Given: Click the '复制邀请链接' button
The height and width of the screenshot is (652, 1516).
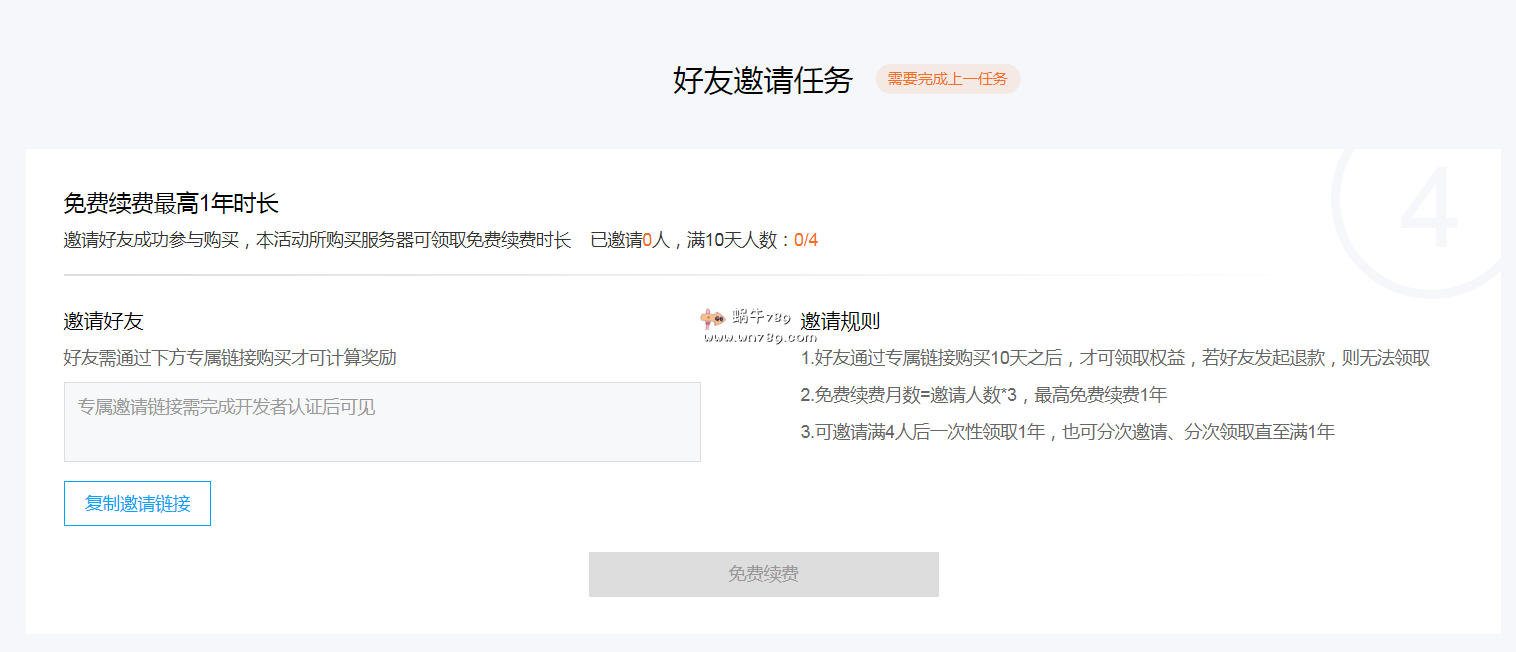Looking at the screenshot, I should [137, 503].
